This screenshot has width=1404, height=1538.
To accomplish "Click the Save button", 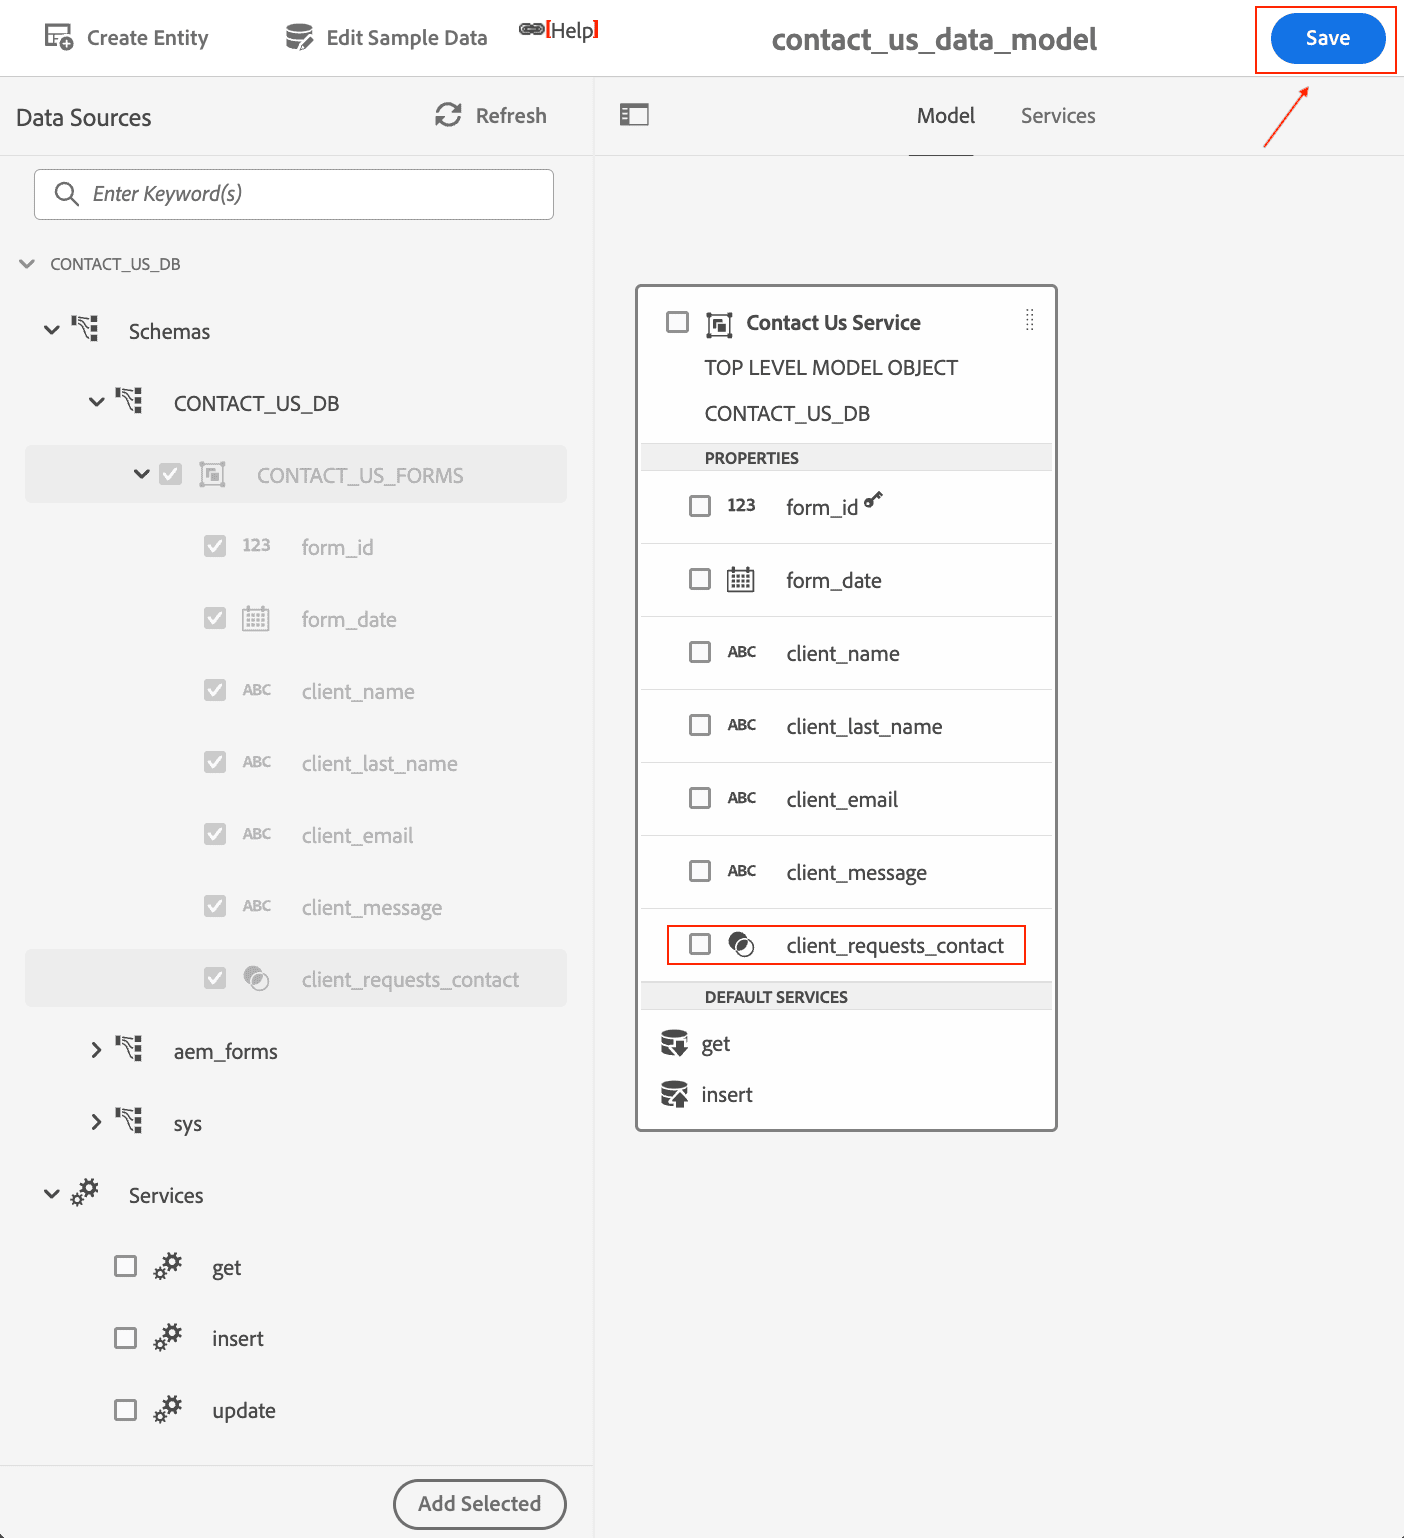I will point(1328,39).
